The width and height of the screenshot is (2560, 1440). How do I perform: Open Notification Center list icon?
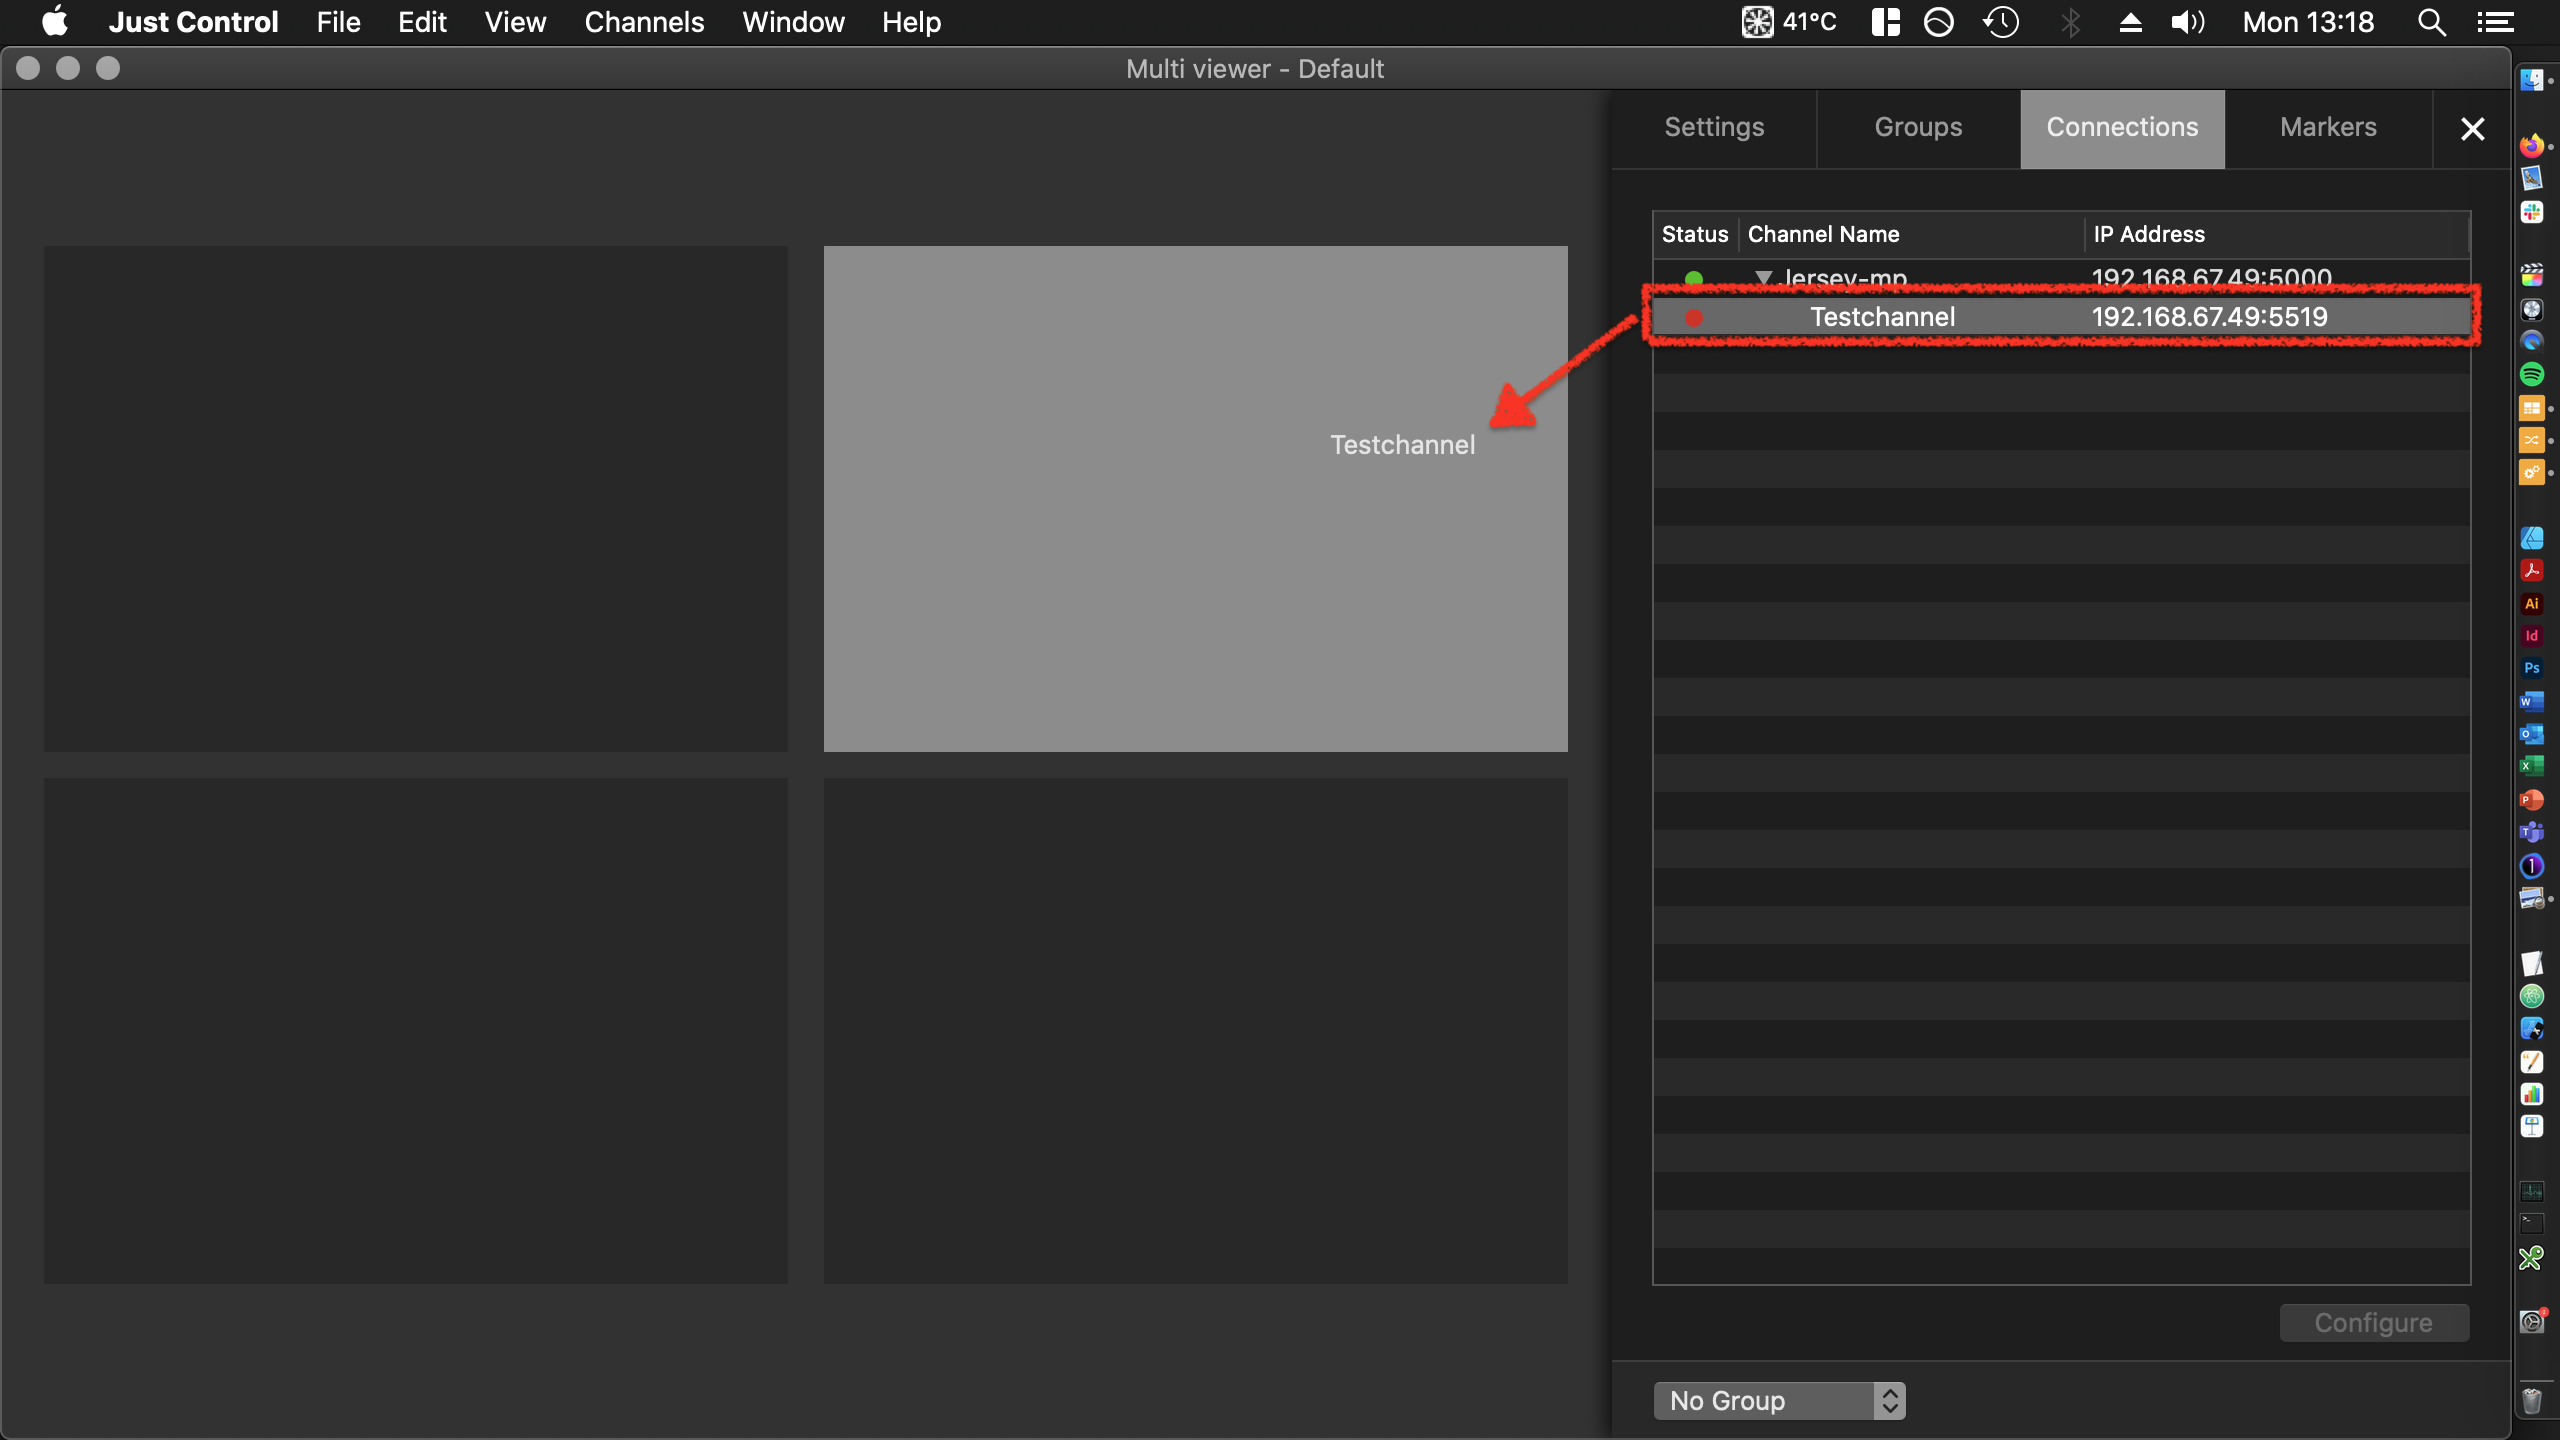pyautogui.click(x=2495, y=22)
